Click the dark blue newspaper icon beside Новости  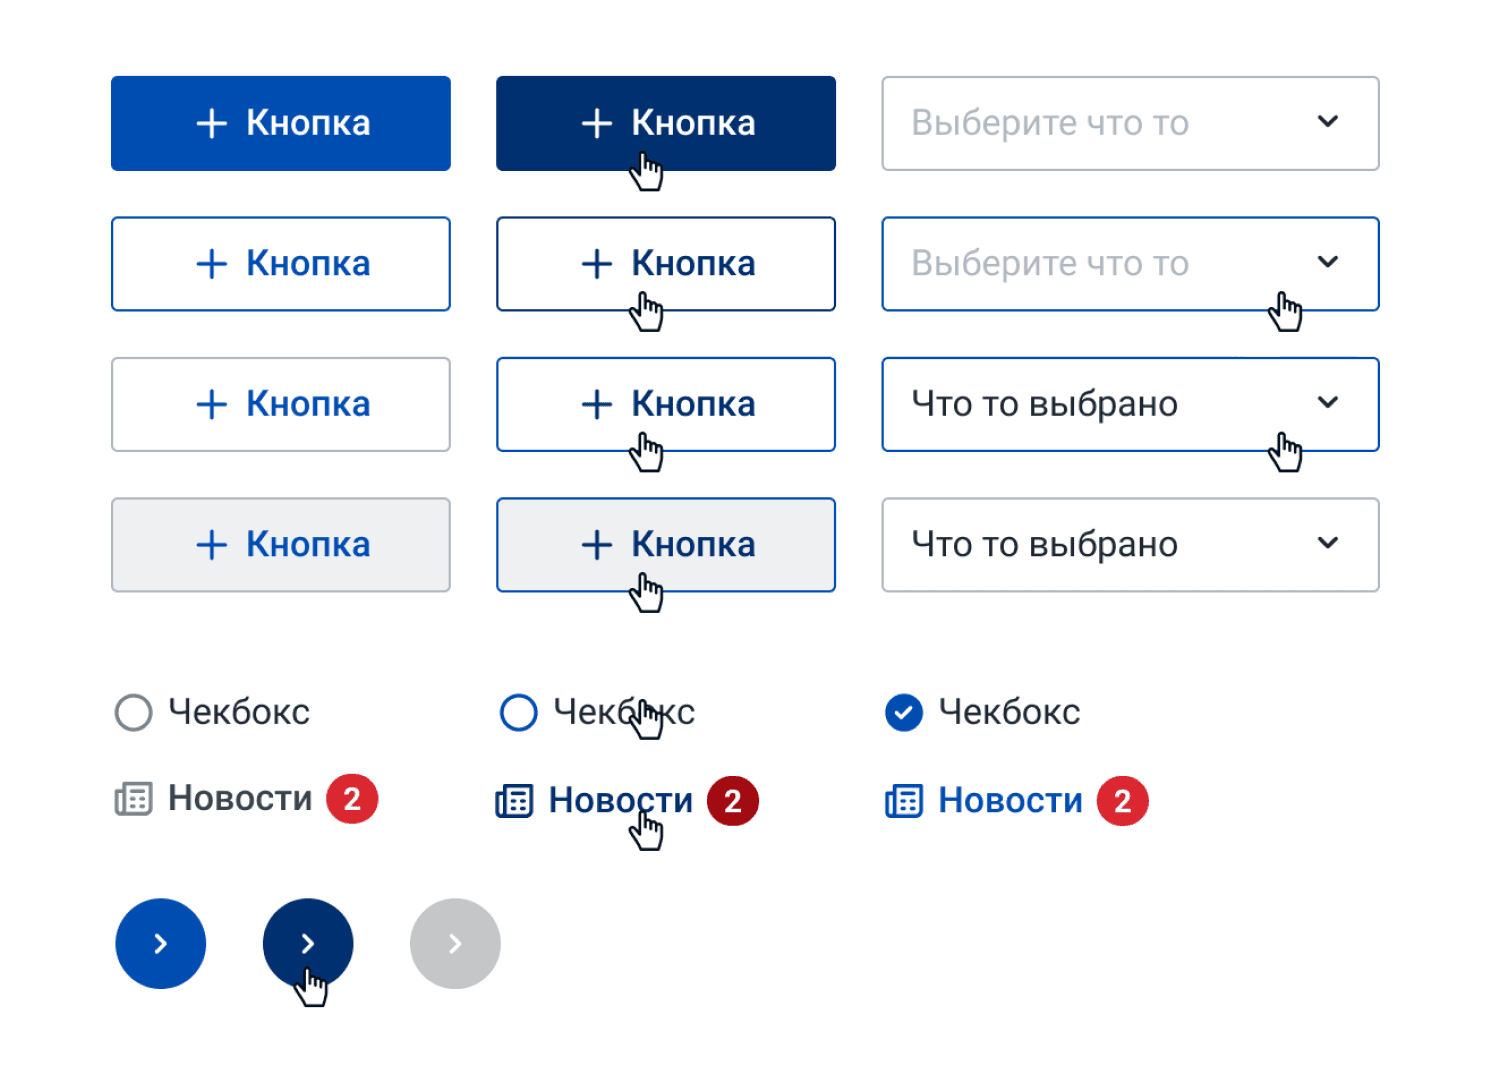coord(514,801)
